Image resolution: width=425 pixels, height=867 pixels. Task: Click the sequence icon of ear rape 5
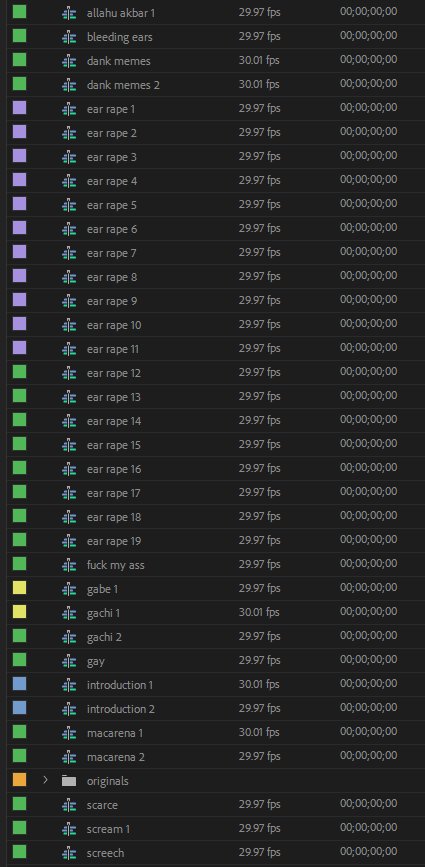(69, 205)
